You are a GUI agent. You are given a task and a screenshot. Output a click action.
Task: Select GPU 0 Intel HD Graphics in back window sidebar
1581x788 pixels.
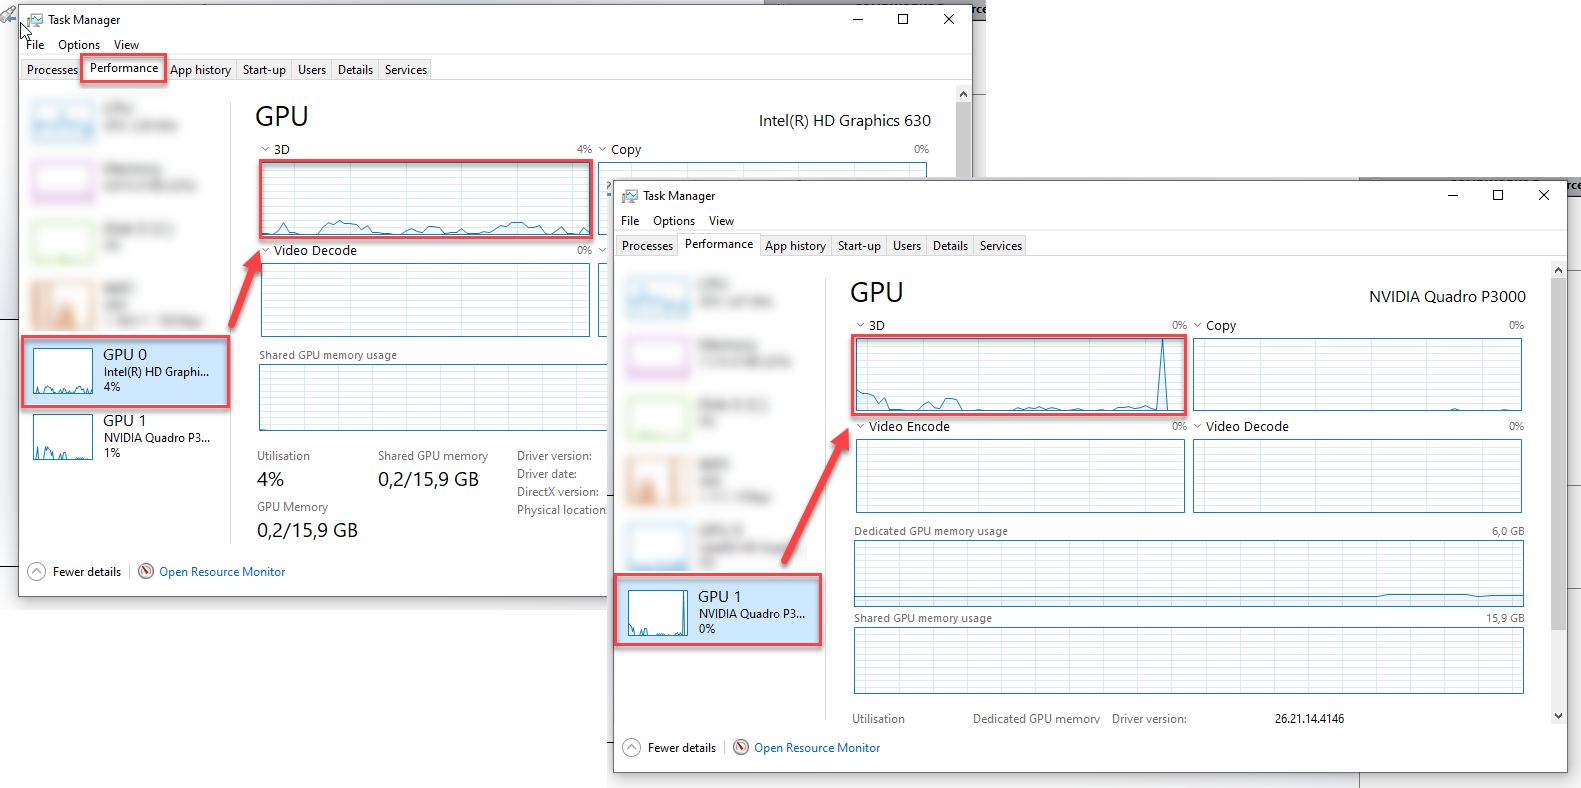[126, 371]
